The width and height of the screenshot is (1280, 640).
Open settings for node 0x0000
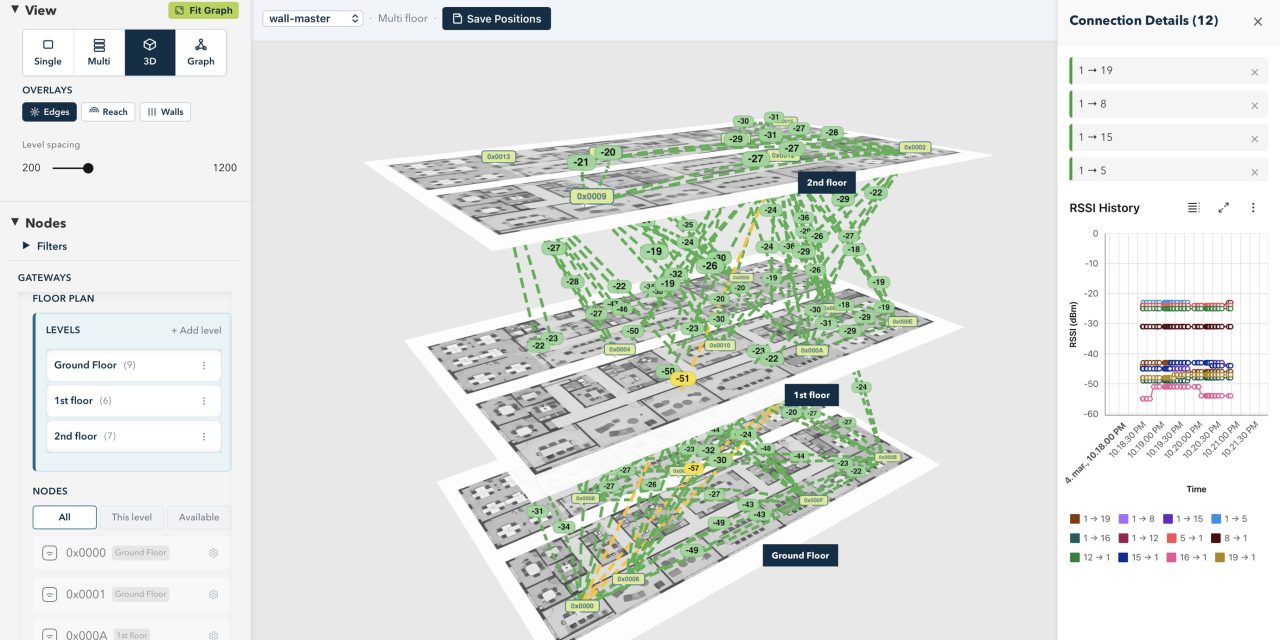coord(212,552)
